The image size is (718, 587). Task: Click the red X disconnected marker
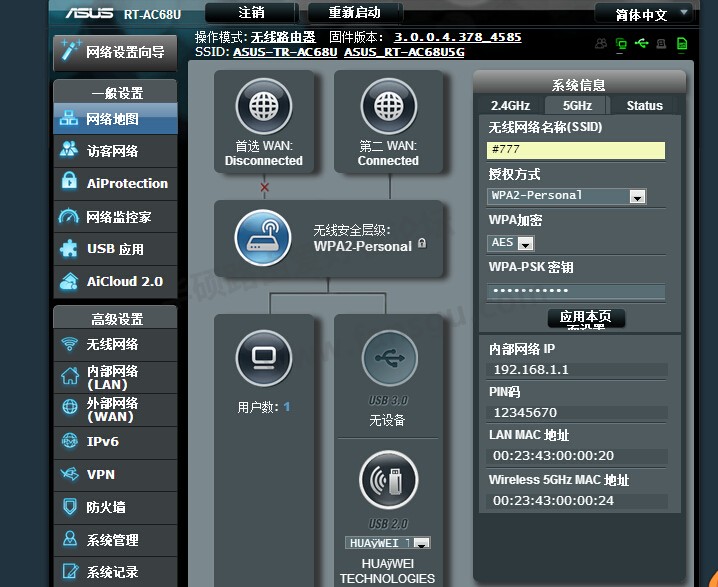pyautogui.click(x=264, y=187)
